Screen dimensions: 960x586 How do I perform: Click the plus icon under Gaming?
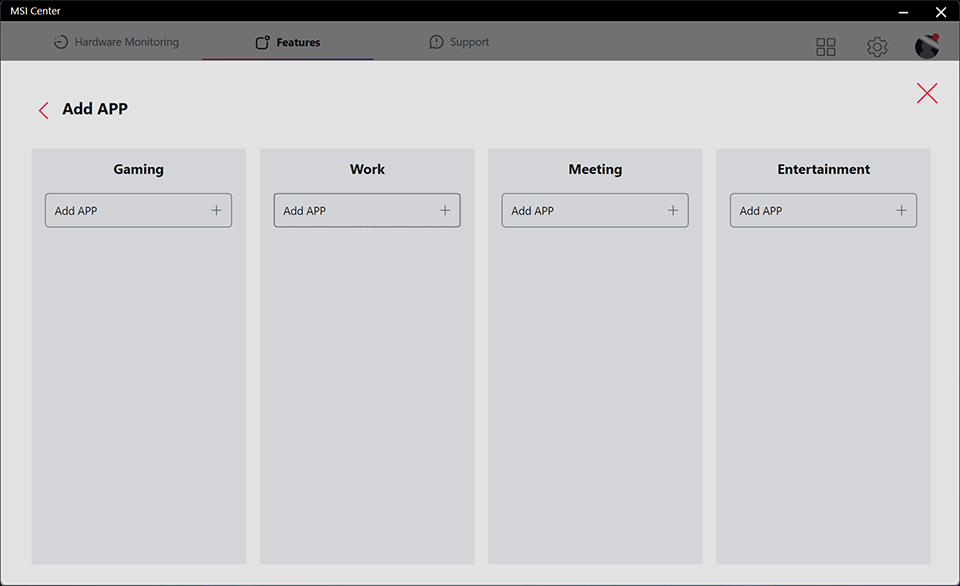coord(216,211)
